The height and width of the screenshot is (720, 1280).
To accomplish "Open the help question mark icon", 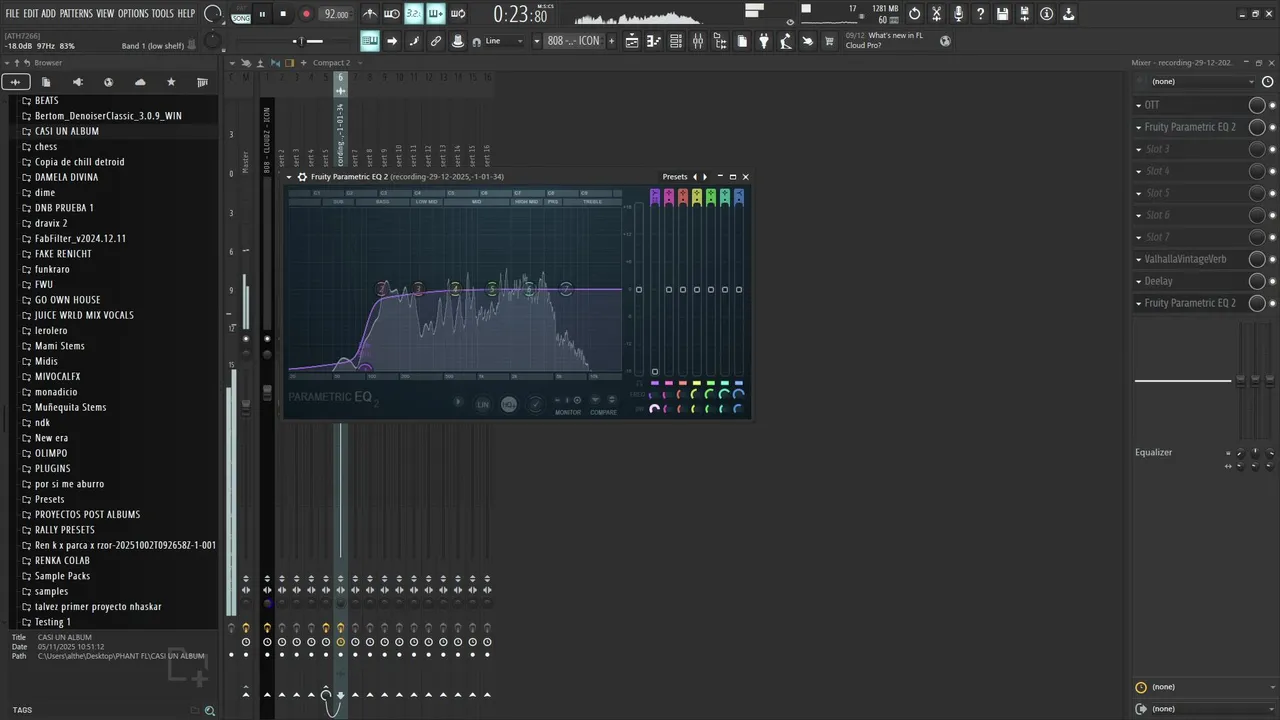I will (980, 14).
